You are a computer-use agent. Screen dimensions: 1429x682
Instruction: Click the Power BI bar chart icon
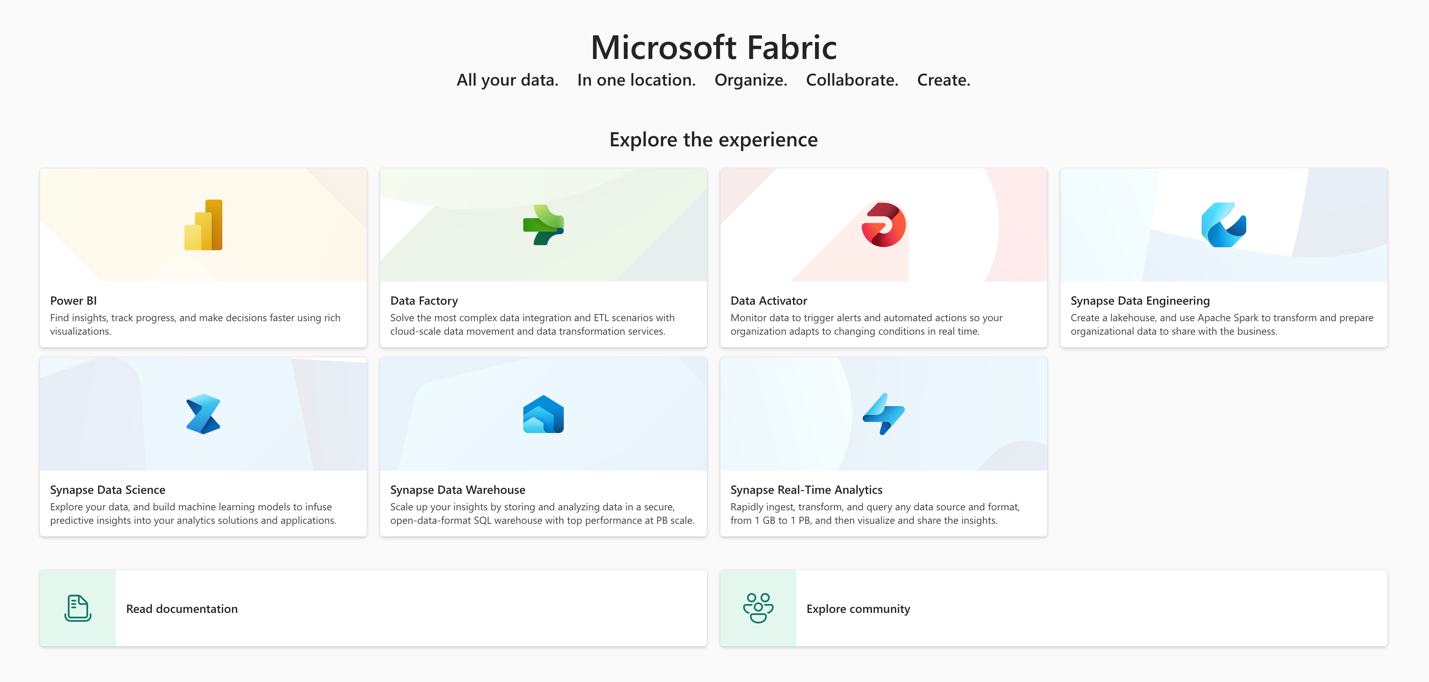tap(203, 225)
